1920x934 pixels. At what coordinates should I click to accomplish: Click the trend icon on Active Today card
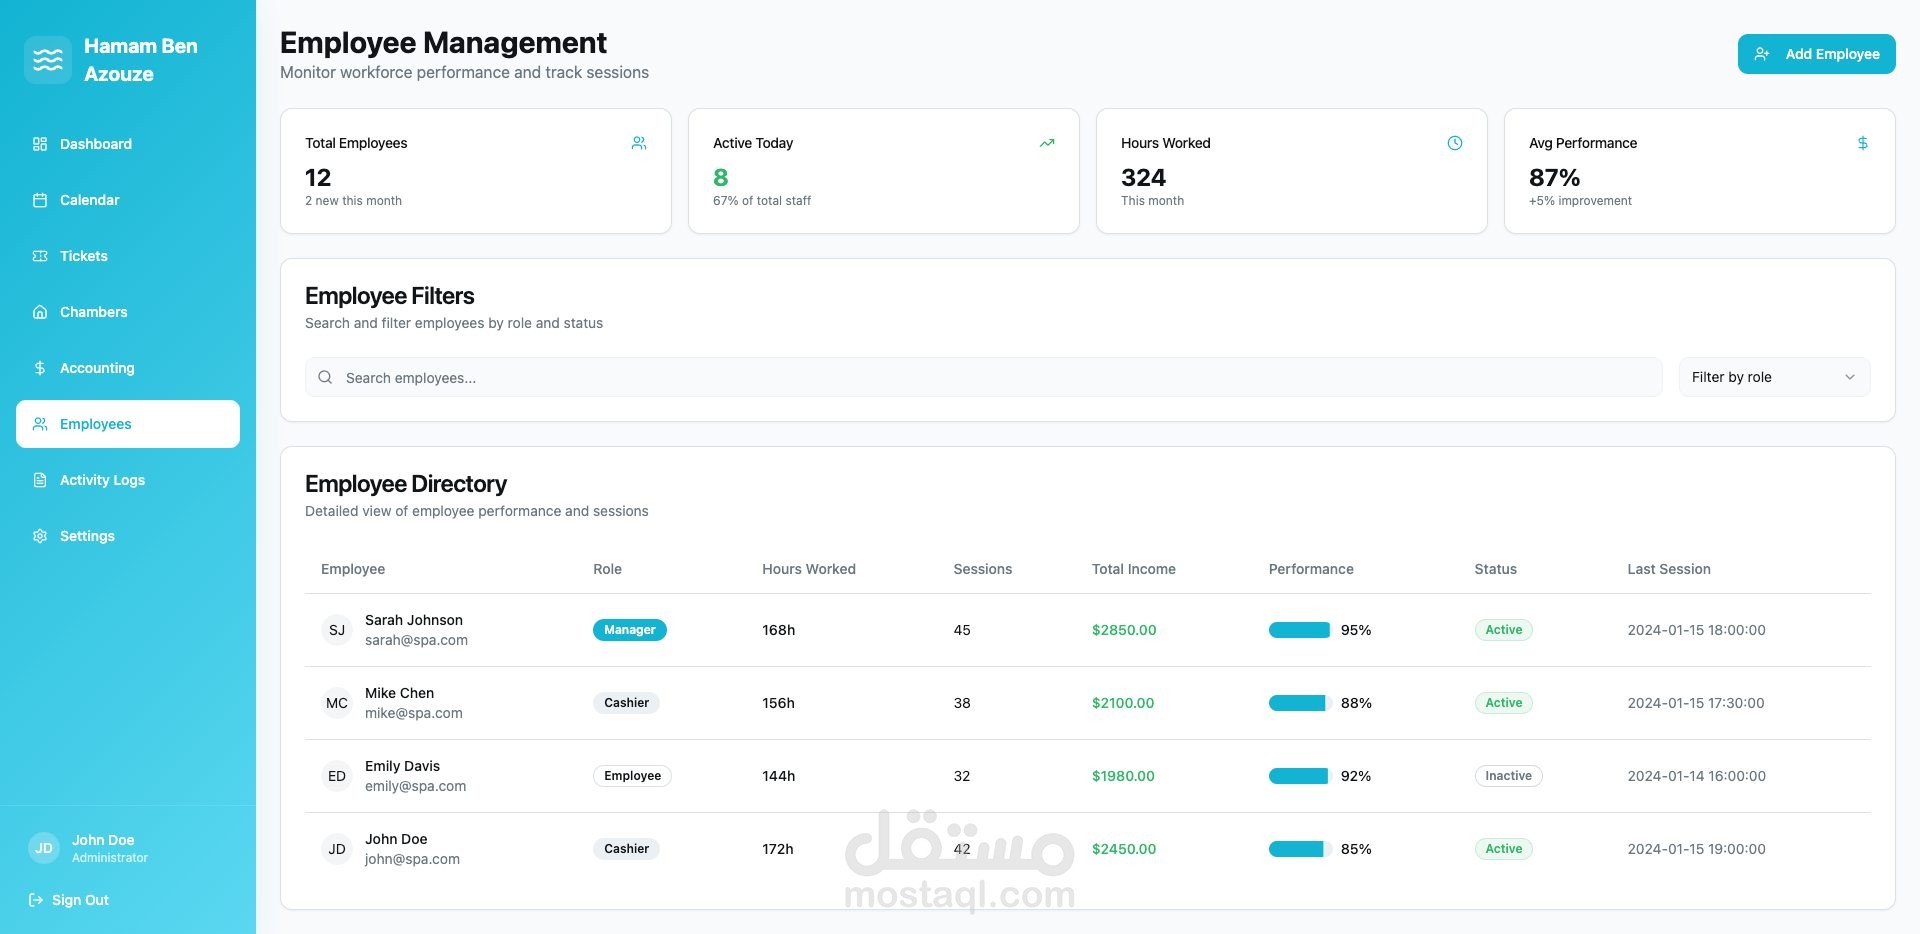(x=1047, y=143)
